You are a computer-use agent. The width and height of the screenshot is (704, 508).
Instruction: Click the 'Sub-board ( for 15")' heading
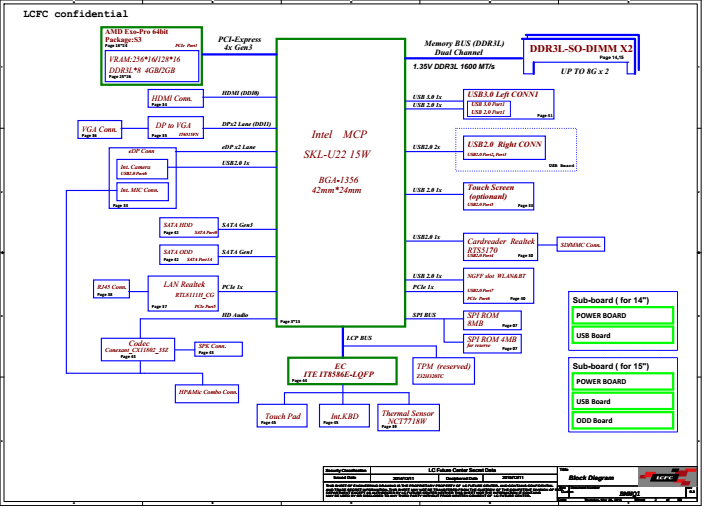[611, 366]
